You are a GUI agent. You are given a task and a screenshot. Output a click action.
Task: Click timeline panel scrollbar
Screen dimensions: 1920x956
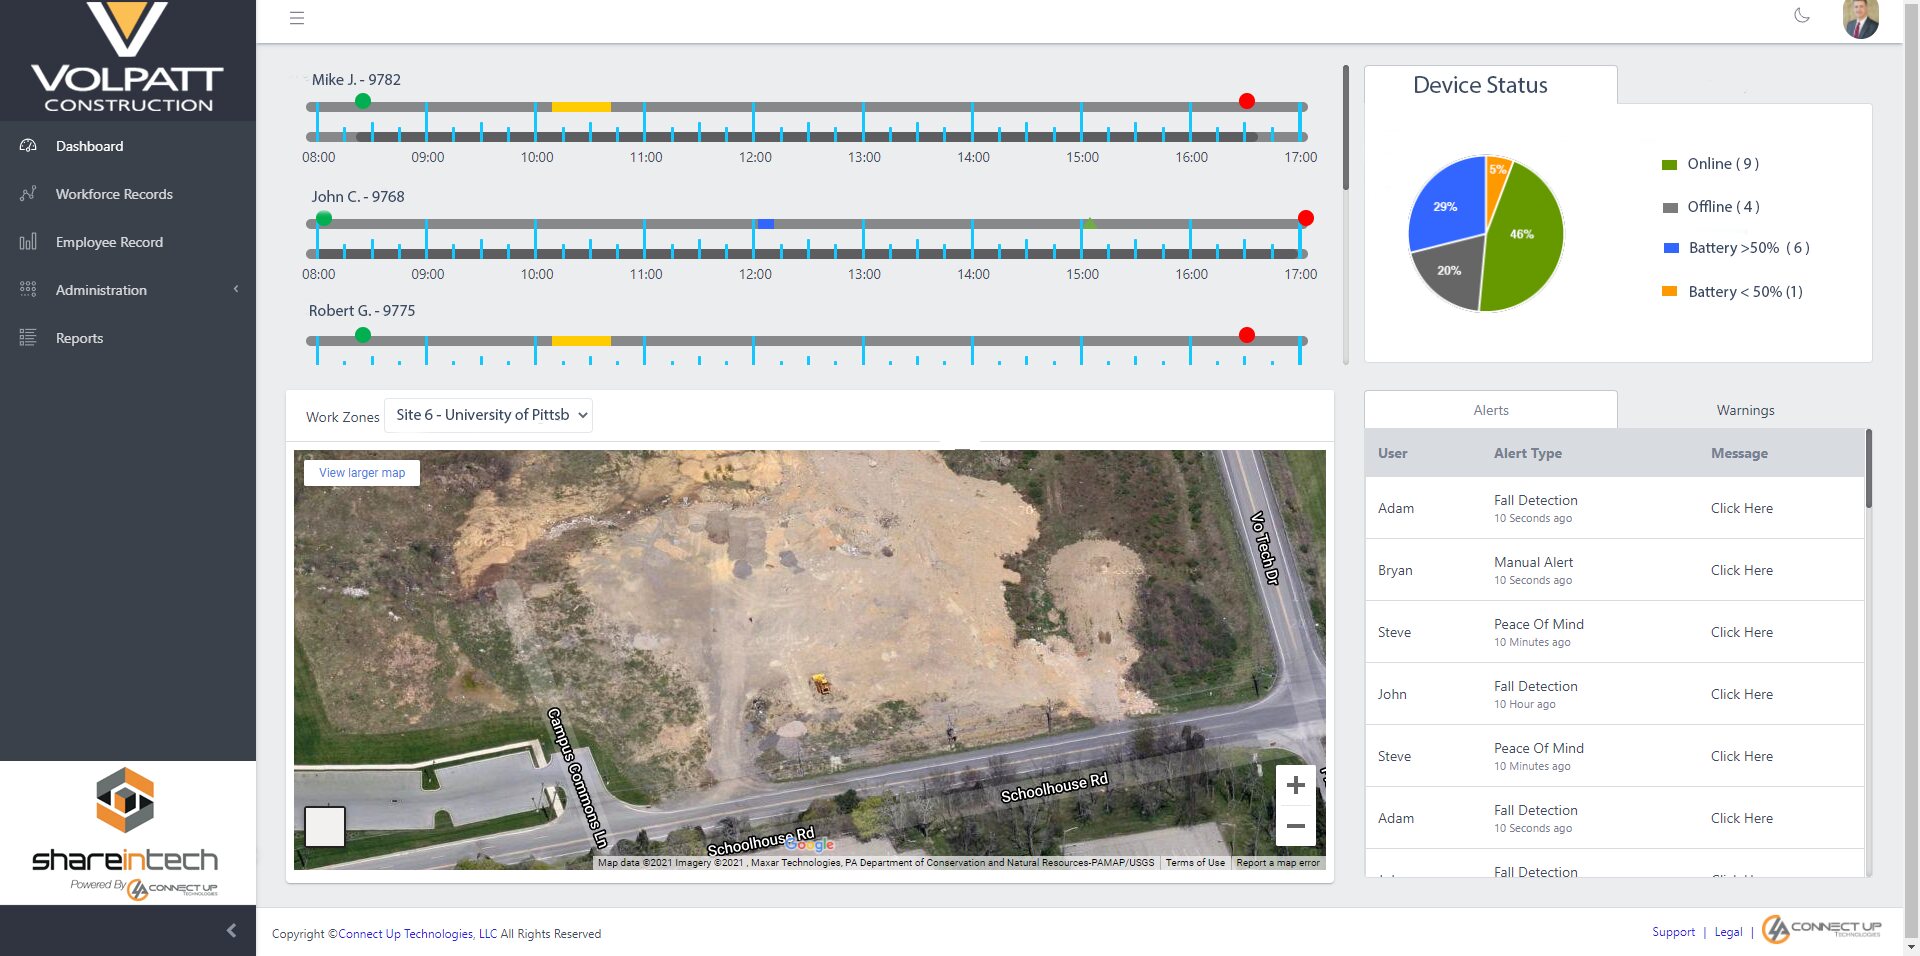(x=1345, y=128)
